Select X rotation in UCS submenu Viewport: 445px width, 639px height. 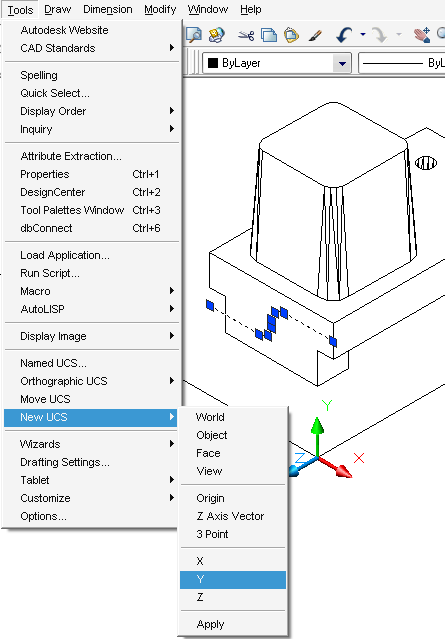click(233, 561)
